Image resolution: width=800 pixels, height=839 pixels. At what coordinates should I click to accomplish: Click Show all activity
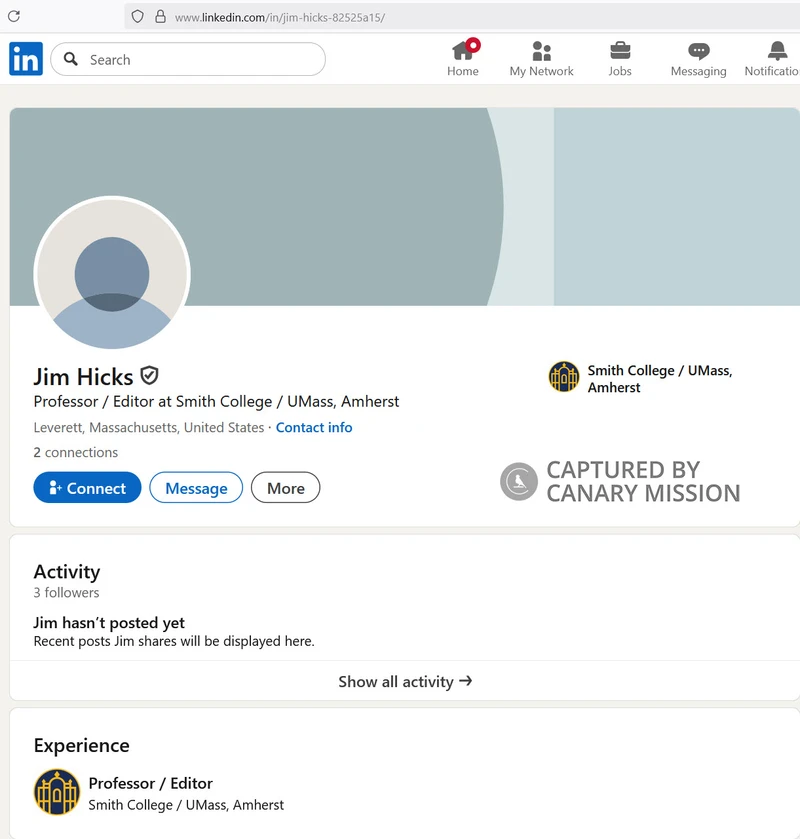(x=405, y=681)
